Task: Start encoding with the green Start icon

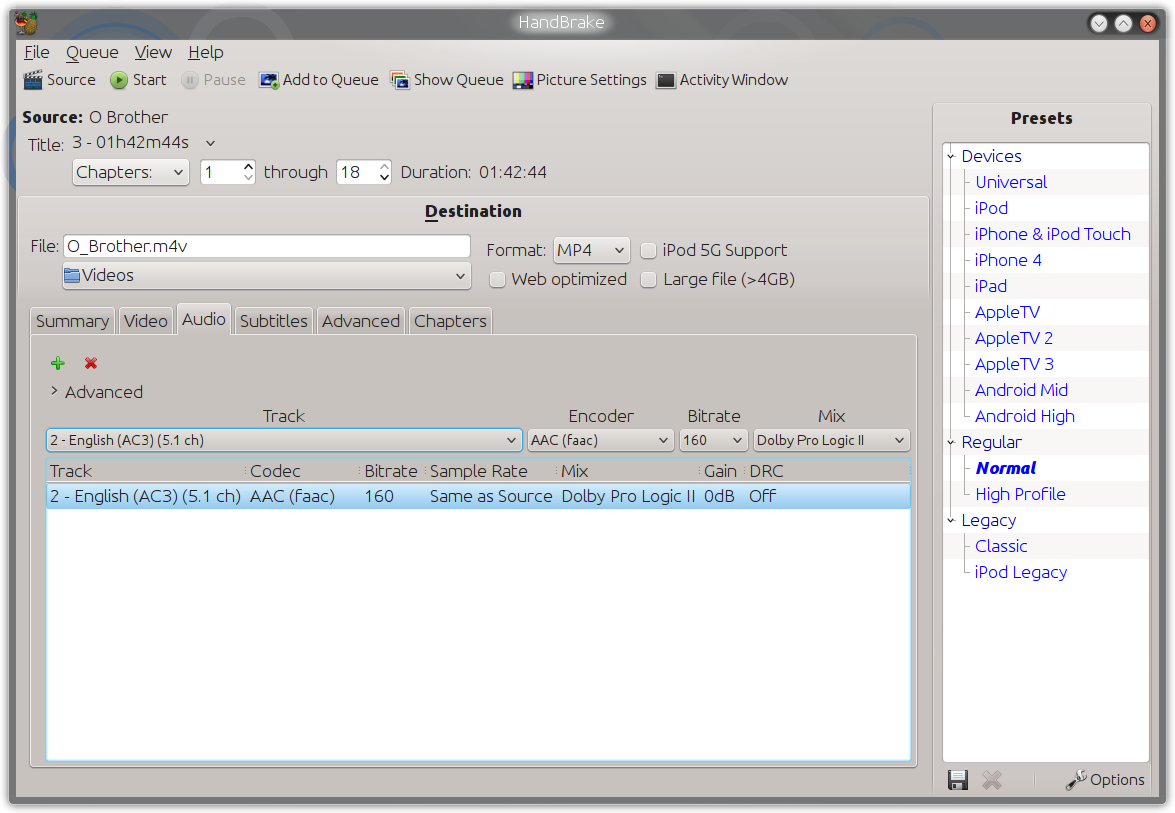Action: (118, 80)
